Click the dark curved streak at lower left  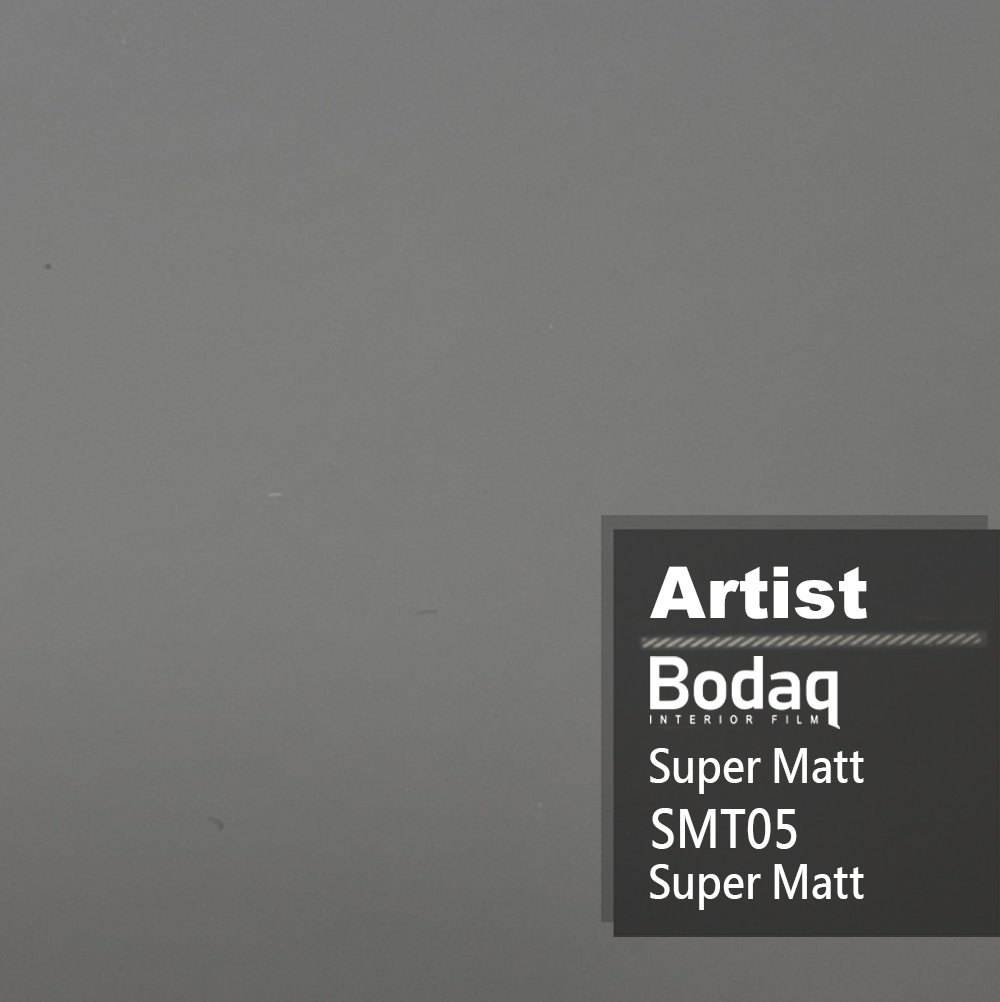[x=215, y=822]
